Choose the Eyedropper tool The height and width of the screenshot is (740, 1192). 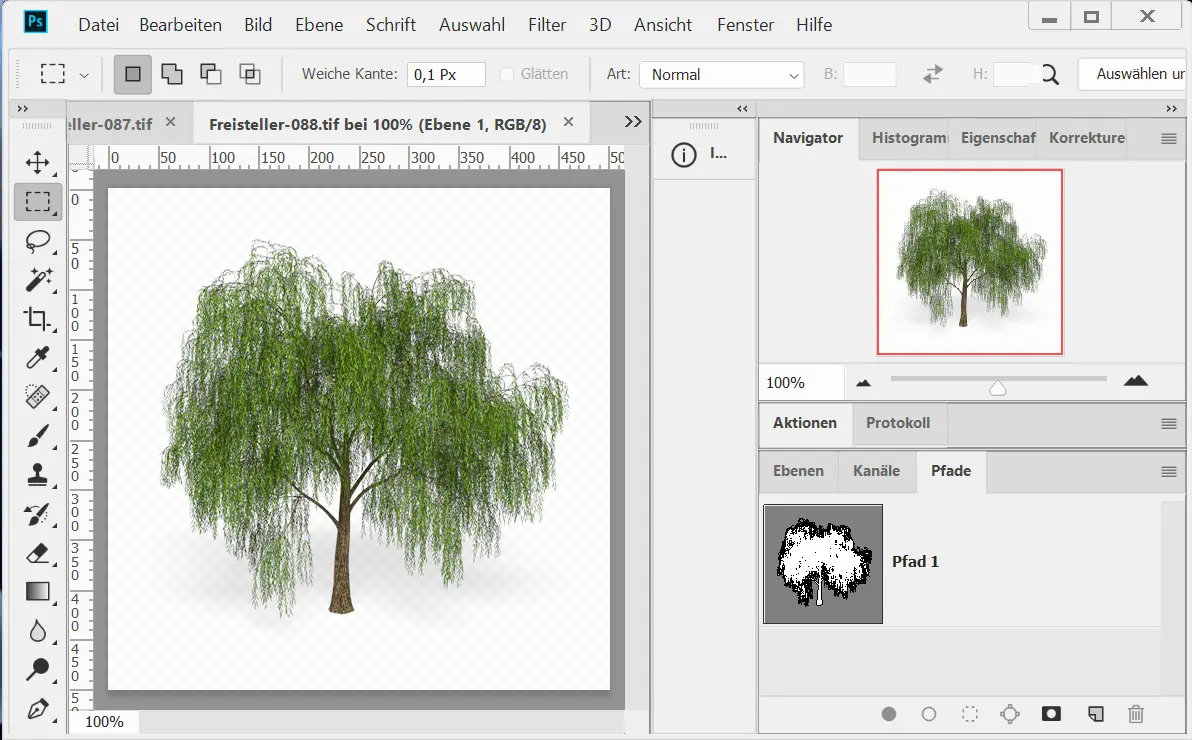[38, 358]
